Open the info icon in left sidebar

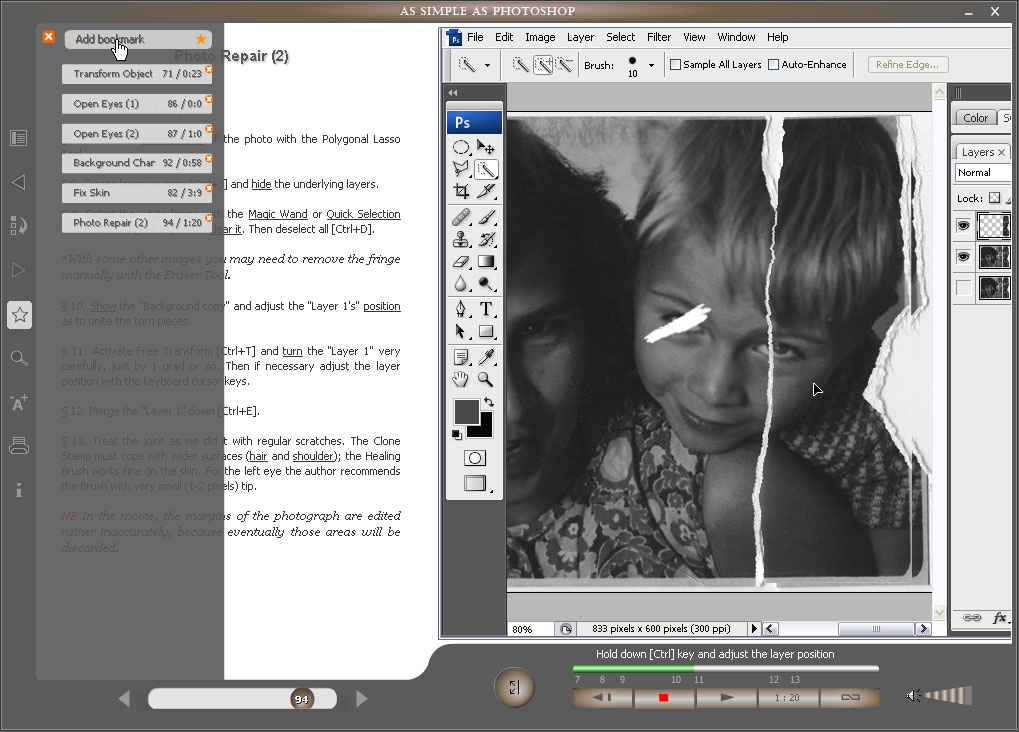pos(19,490)
